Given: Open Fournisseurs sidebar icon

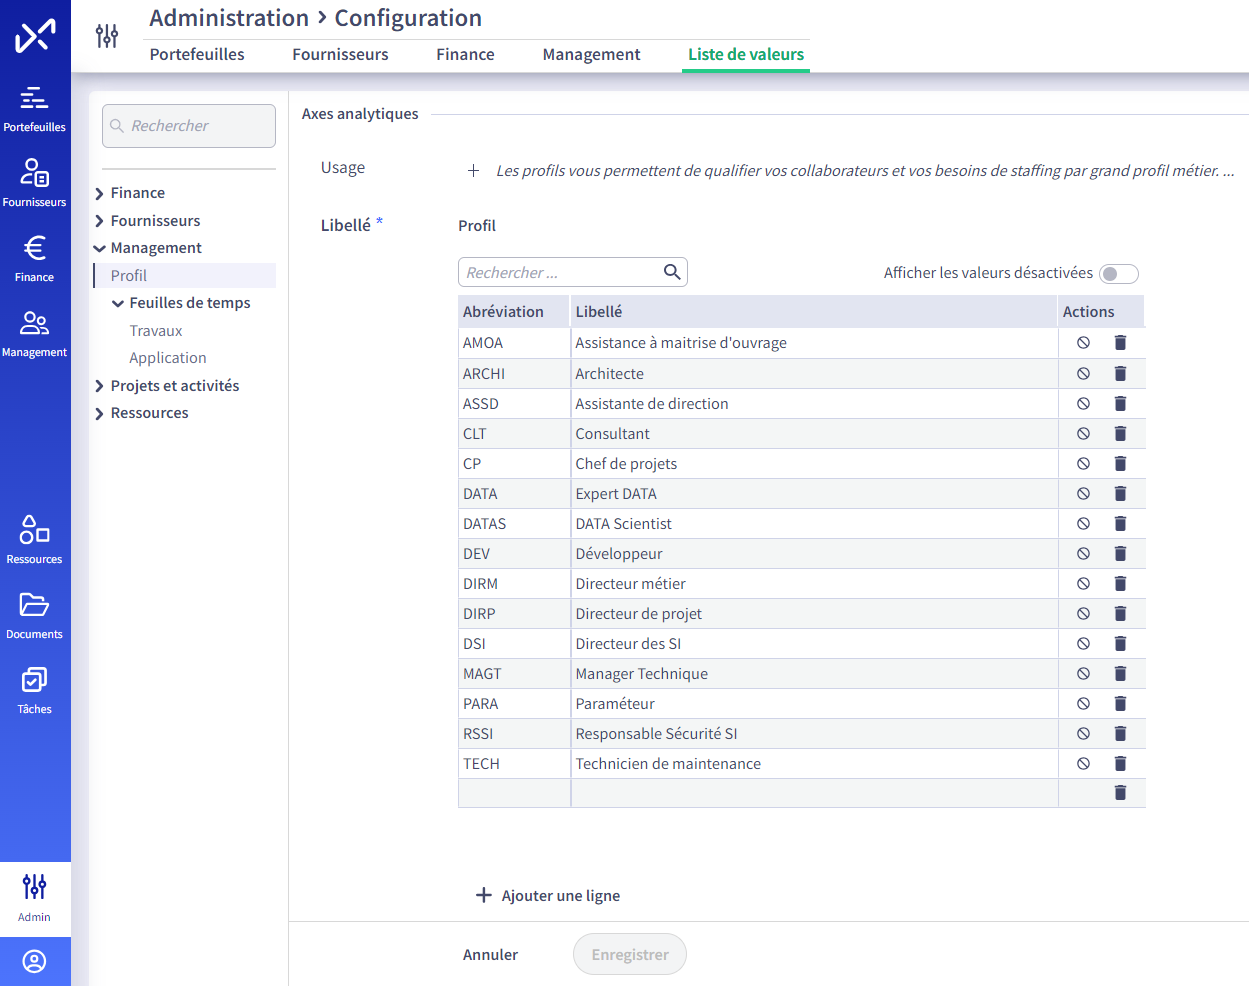Looking at the screenshot, I should [x=35, y=183].
